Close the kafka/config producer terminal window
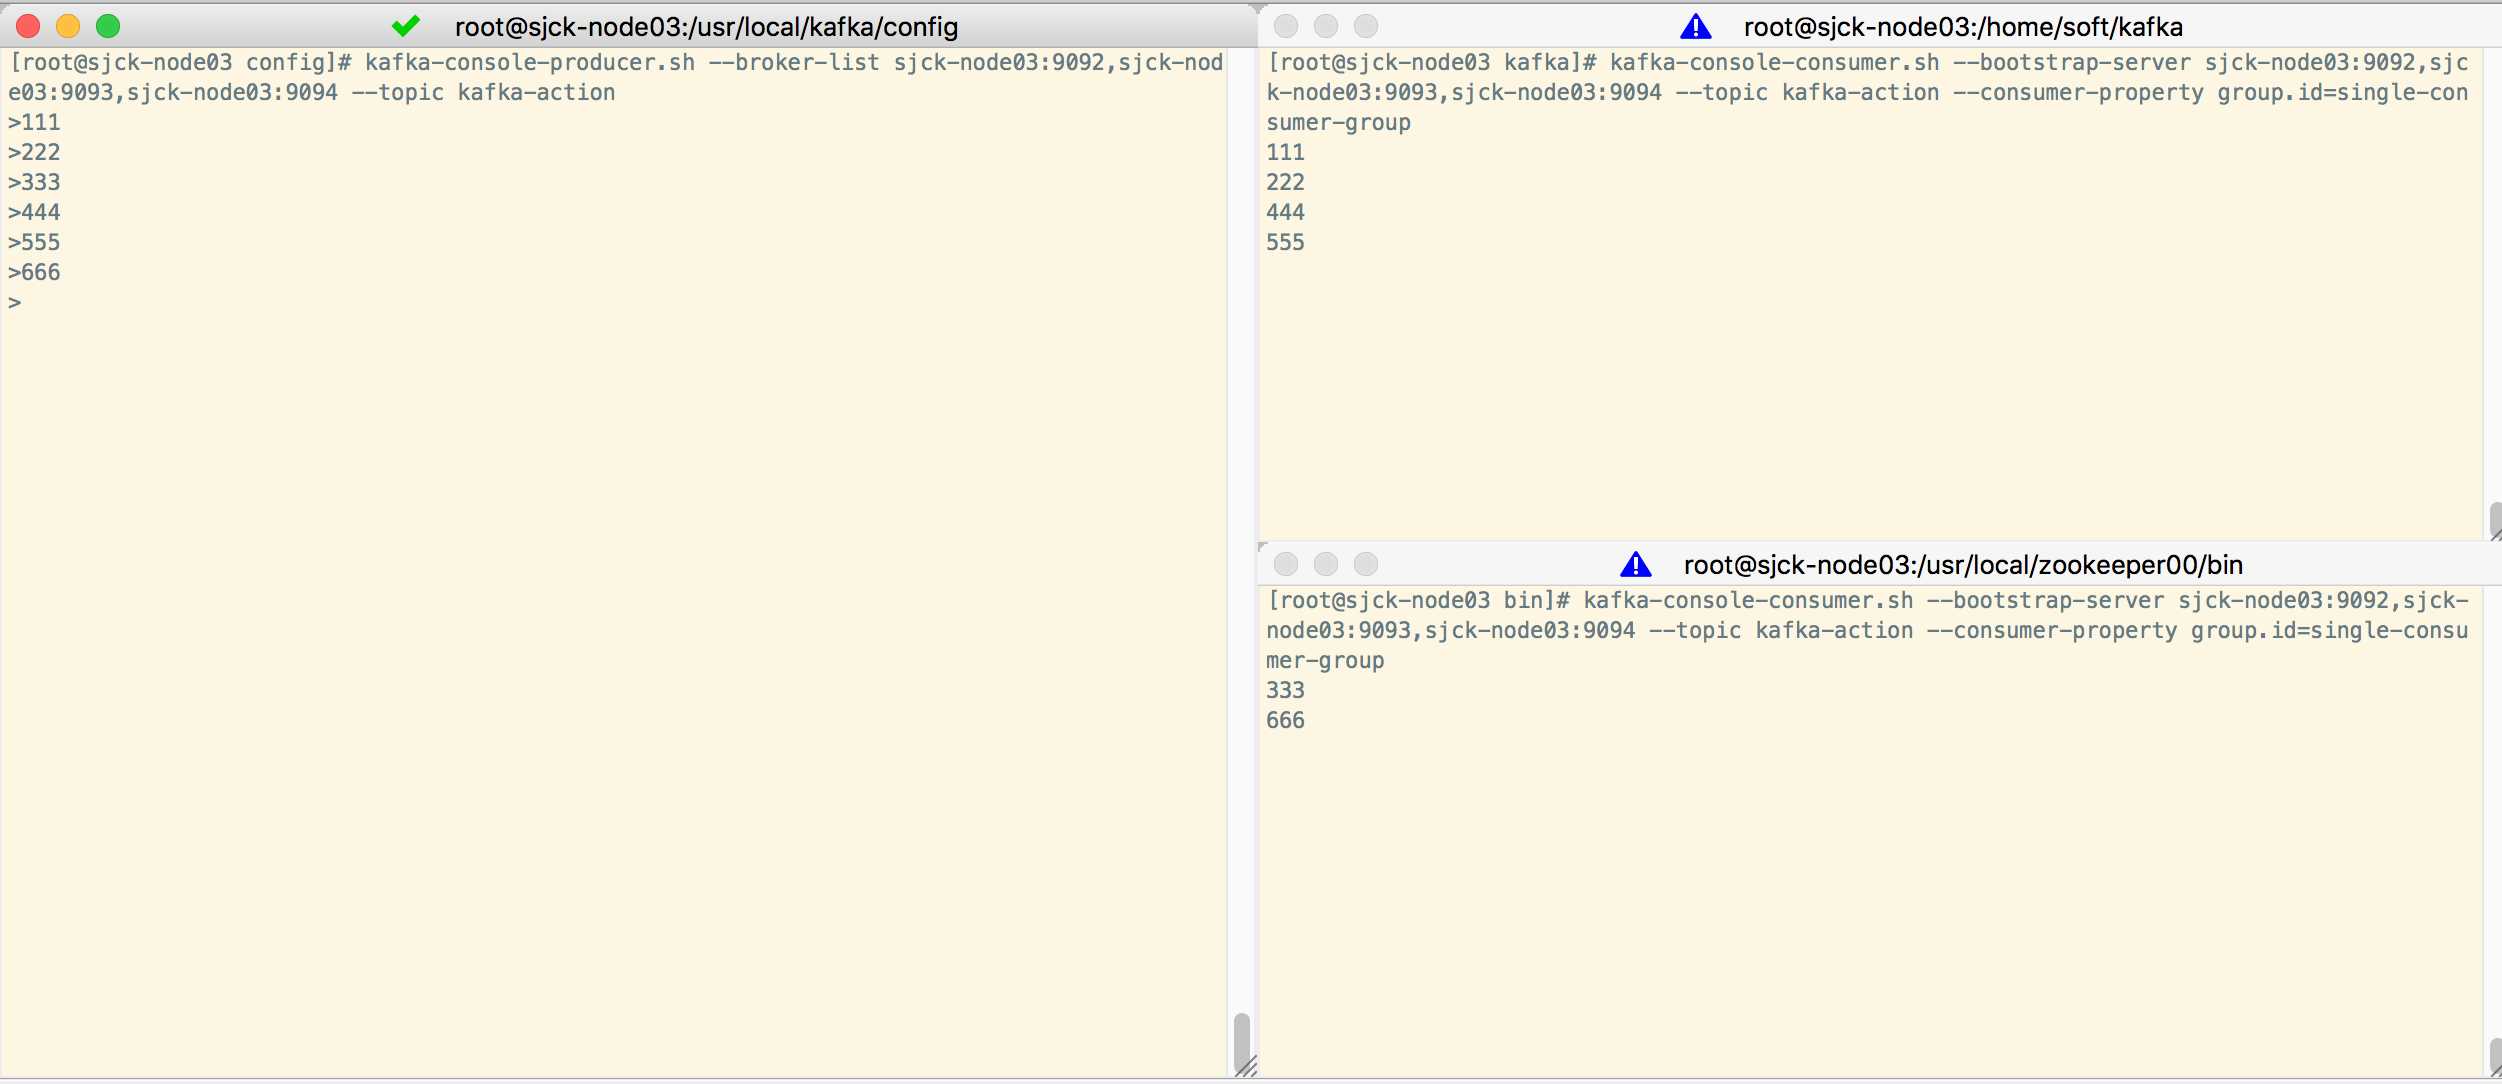The width and height of the screenshot is (2502, 1084). (x=28, y=26)
